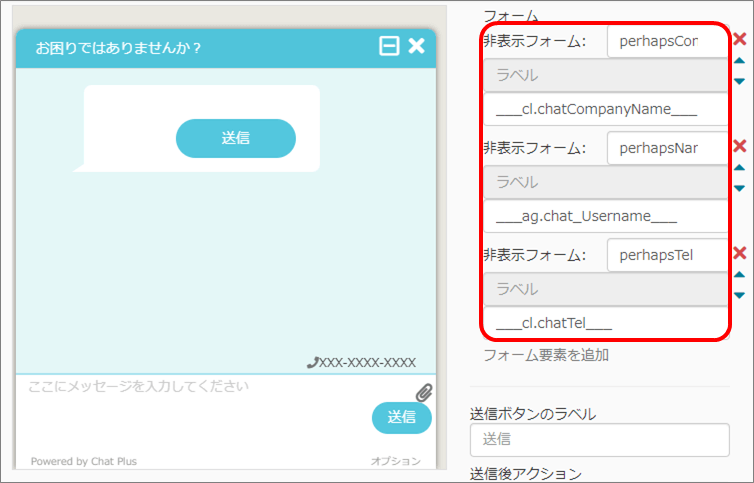Edit the perhapsNar name field
Viewport: 754px width, 483px height.
click(668, 148)
